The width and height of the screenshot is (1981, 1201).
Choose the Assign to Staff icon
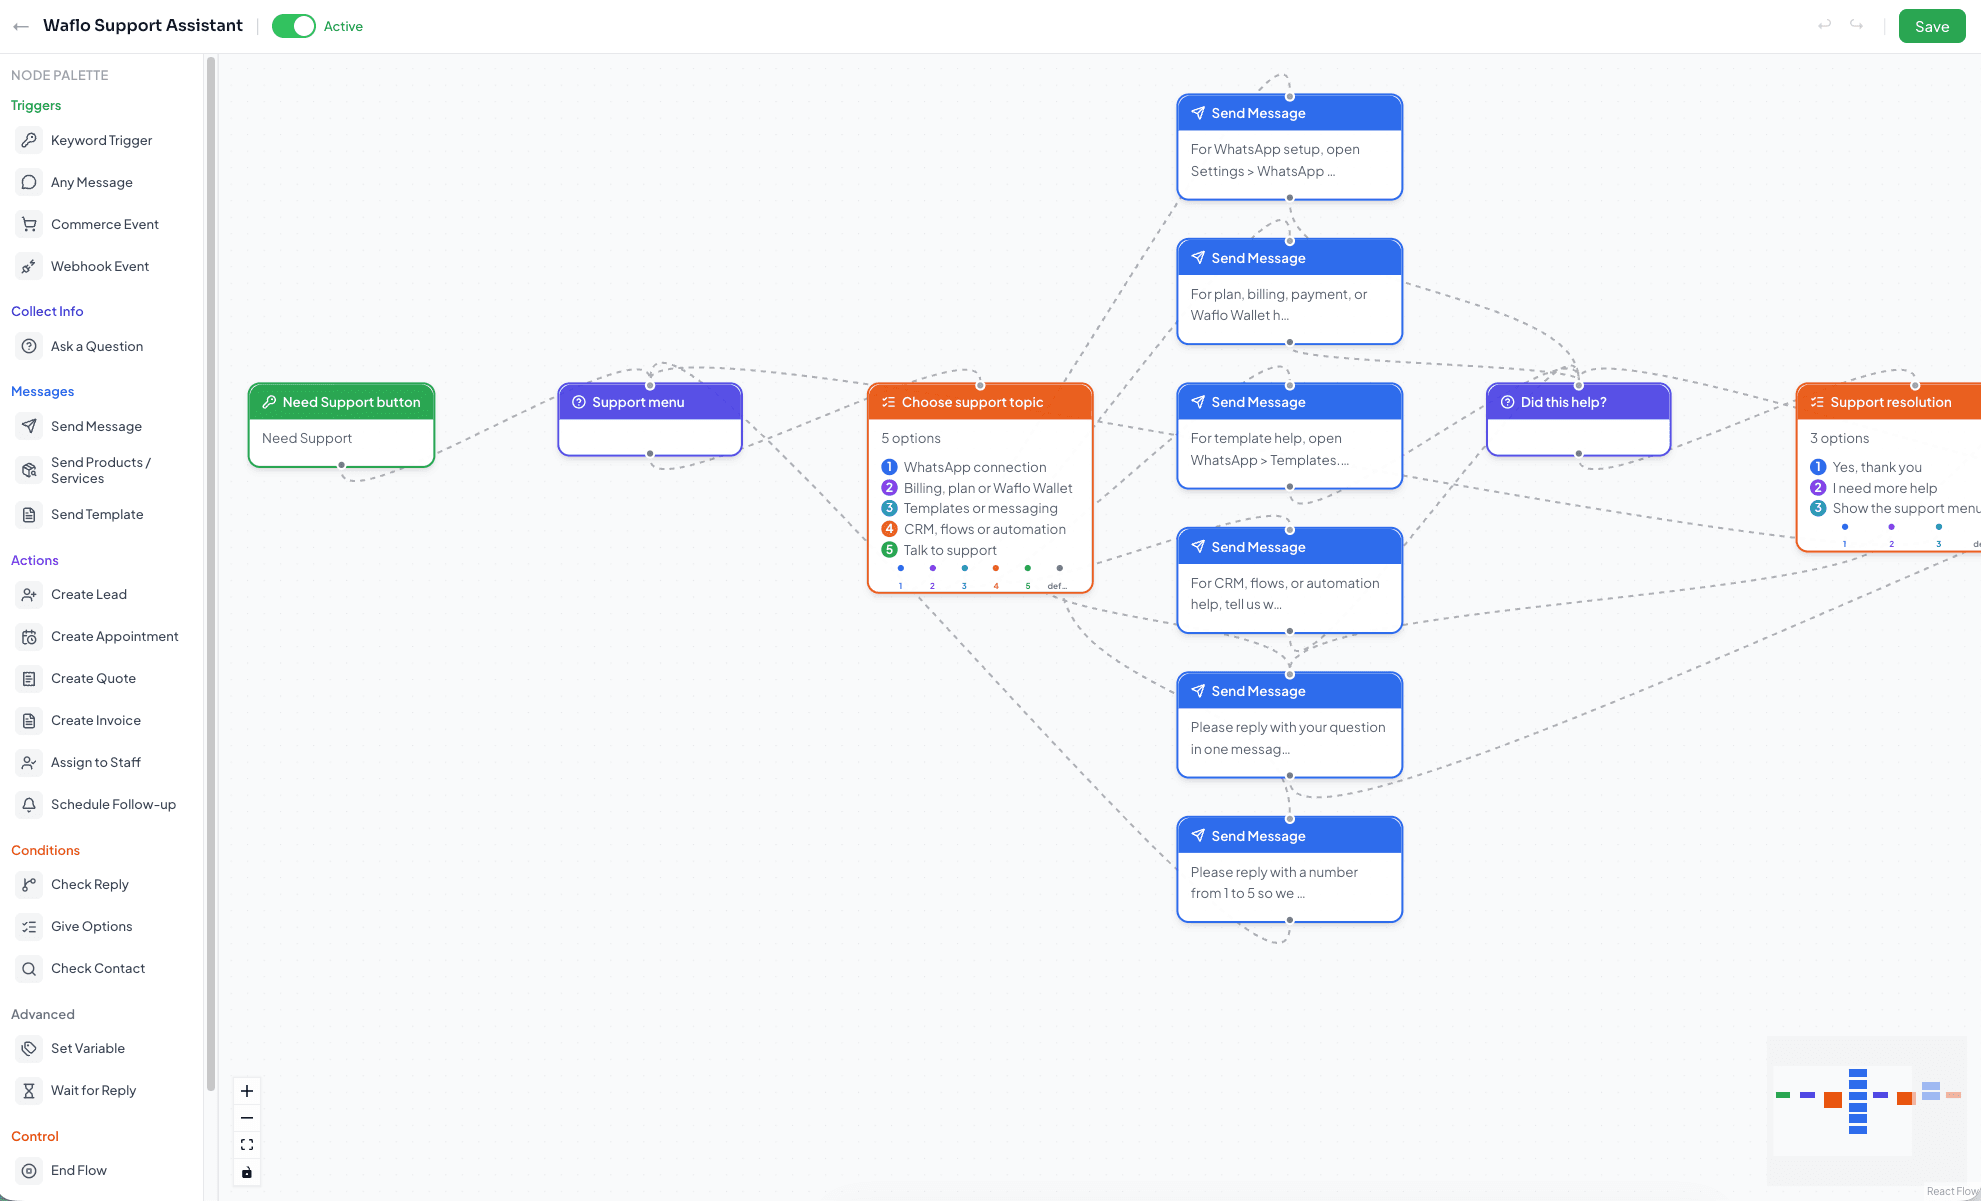(x=29, y=762)
